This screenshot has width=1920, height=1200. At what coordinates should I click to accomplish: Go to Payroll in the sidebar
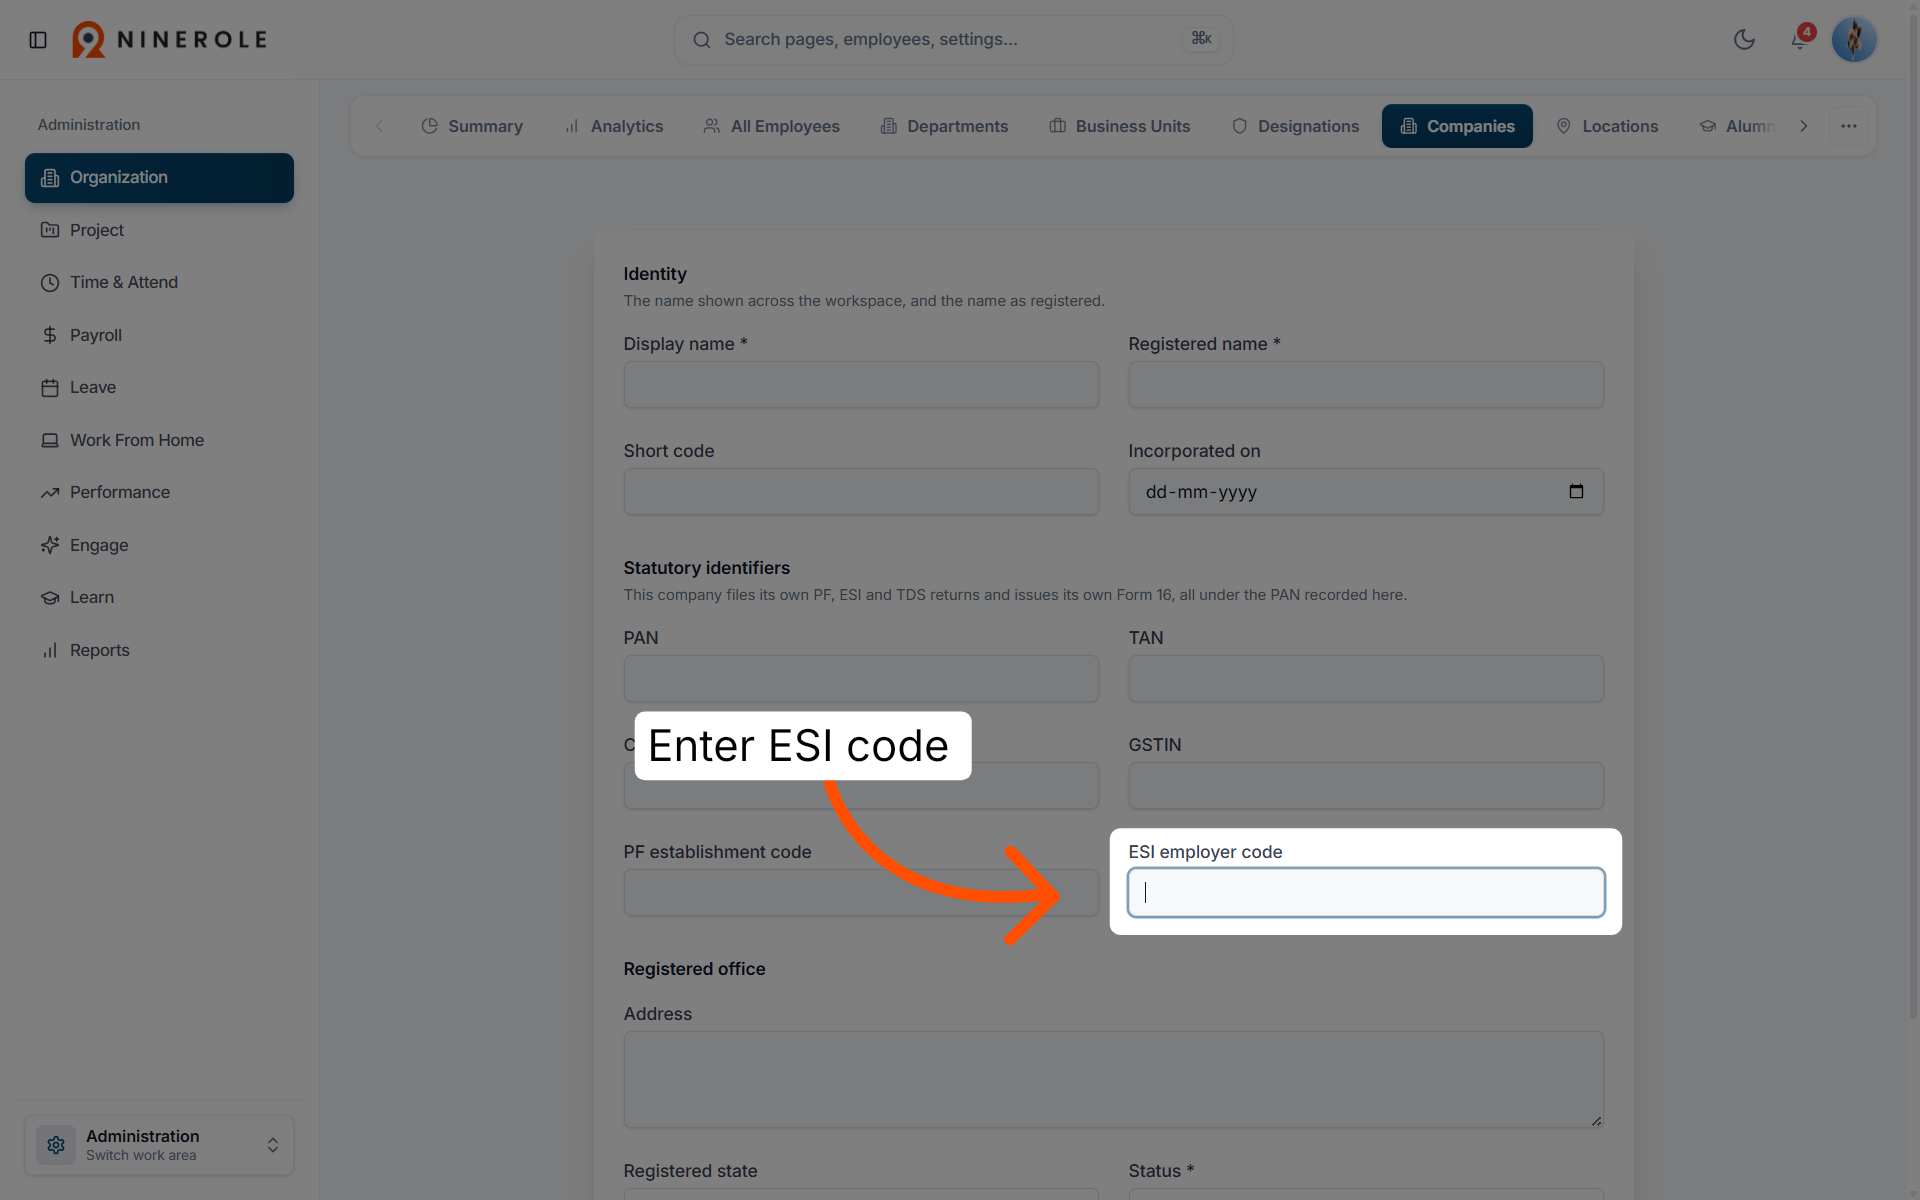(159, 335)
